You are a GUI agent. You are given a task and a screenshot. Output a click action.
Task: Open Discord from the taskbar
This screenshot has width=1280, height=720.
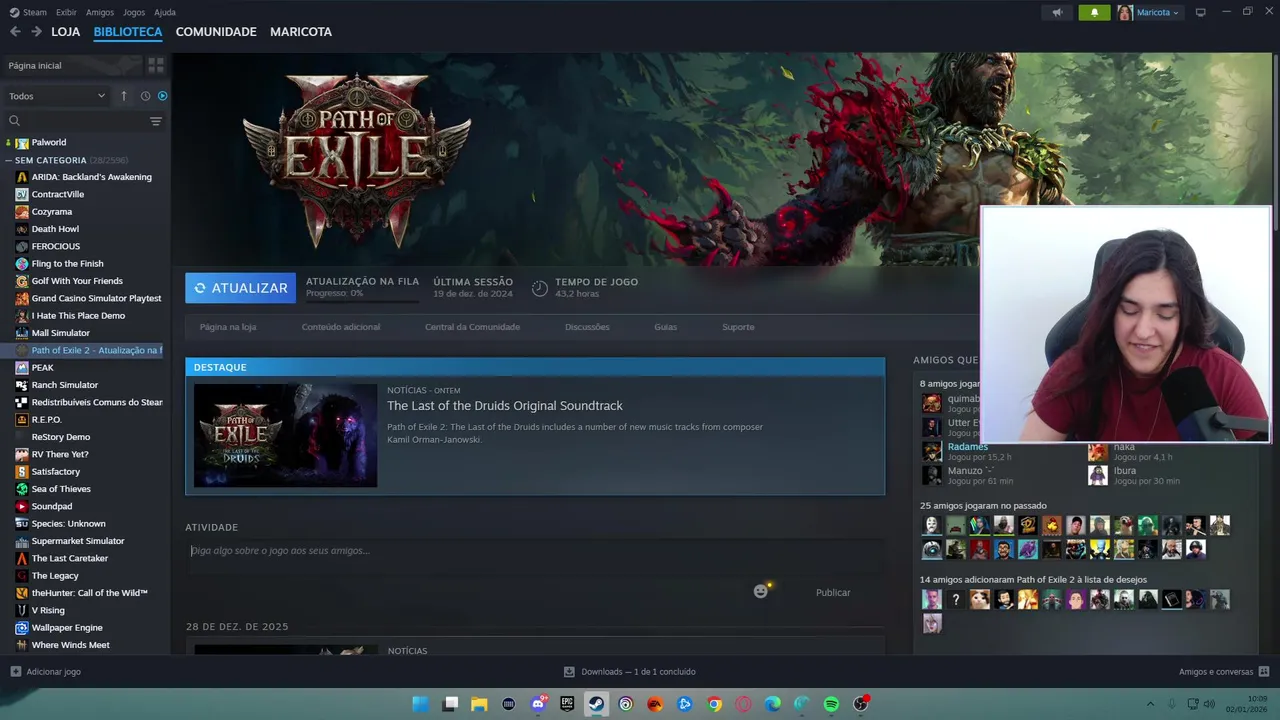pyautogui.click(x=539, y=704)
